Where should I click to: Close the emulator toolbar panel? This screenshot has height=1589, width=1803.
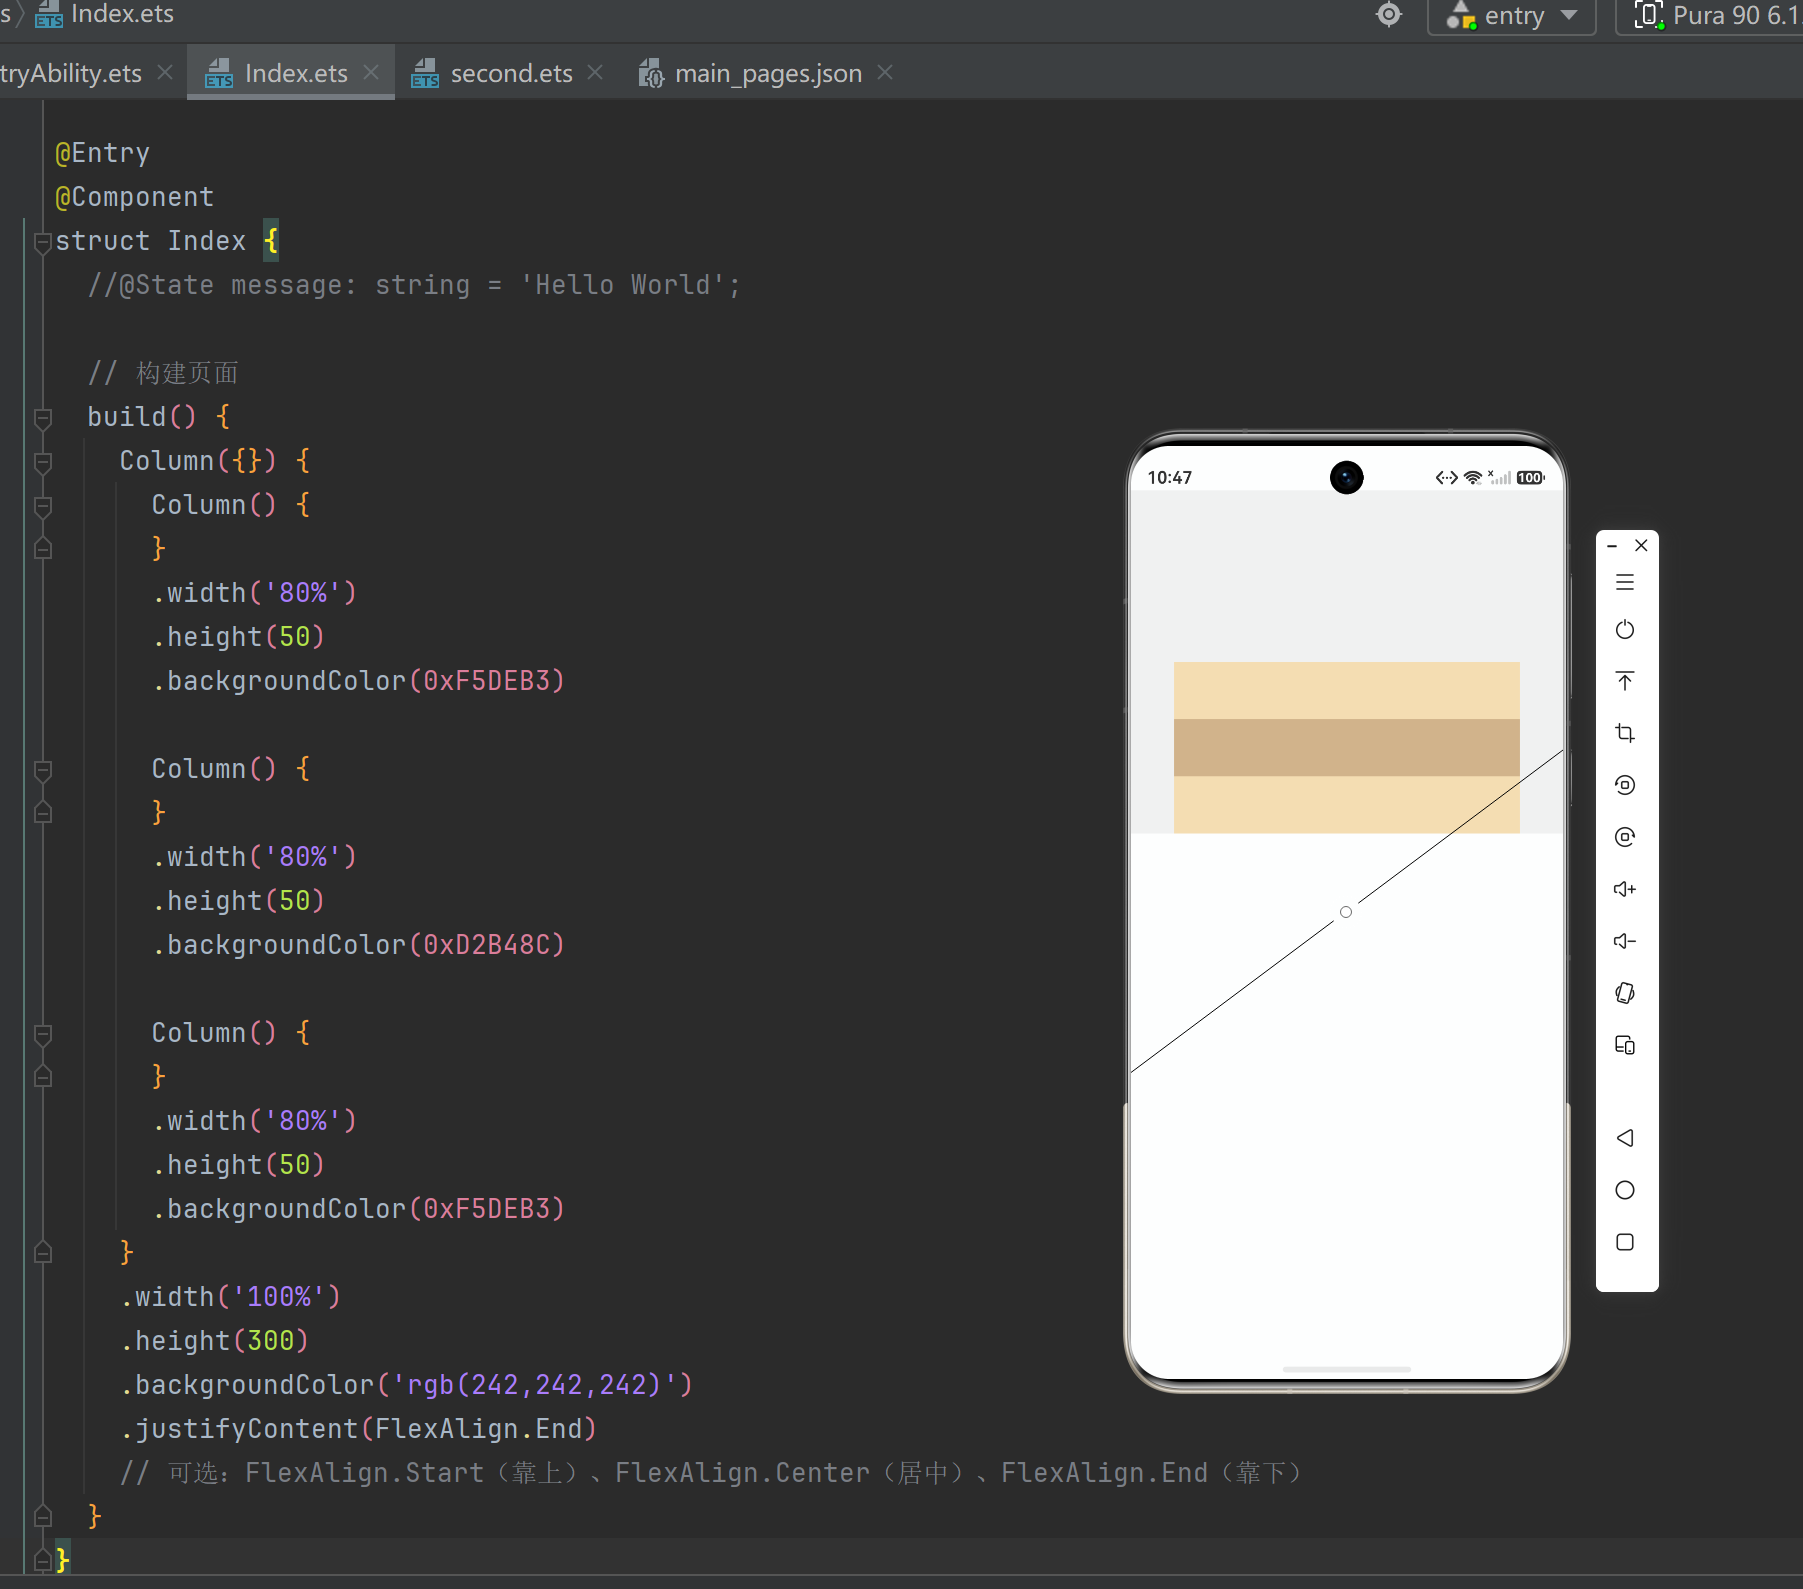1641,546
